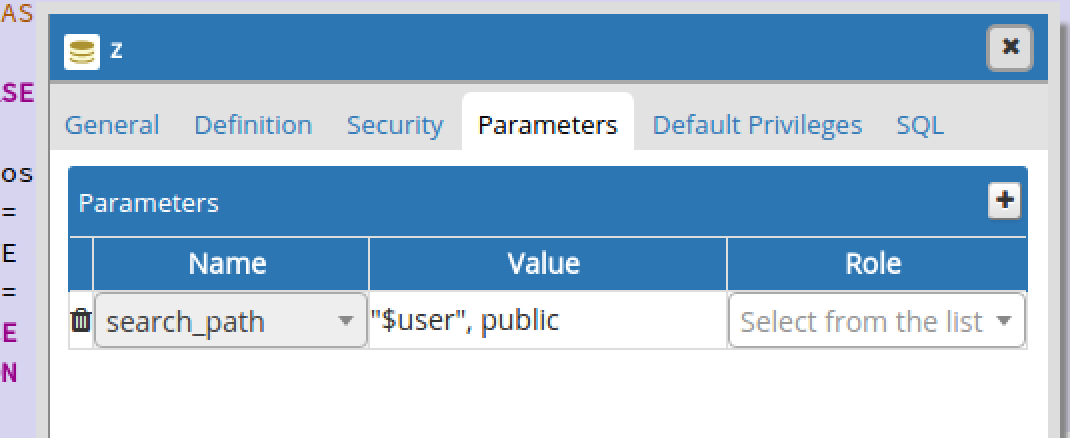1070x438 pixels.
Task: Delete the search_path parameter row
Action: tap(81, 321)
